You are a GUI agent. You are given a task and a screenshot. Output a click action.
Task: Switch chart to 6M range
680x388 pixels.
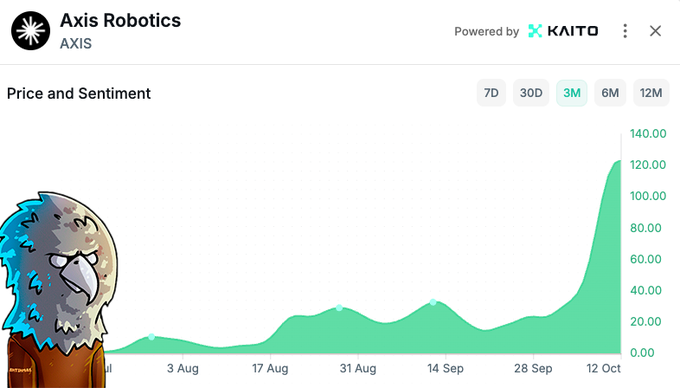click(x=610, y=93)
